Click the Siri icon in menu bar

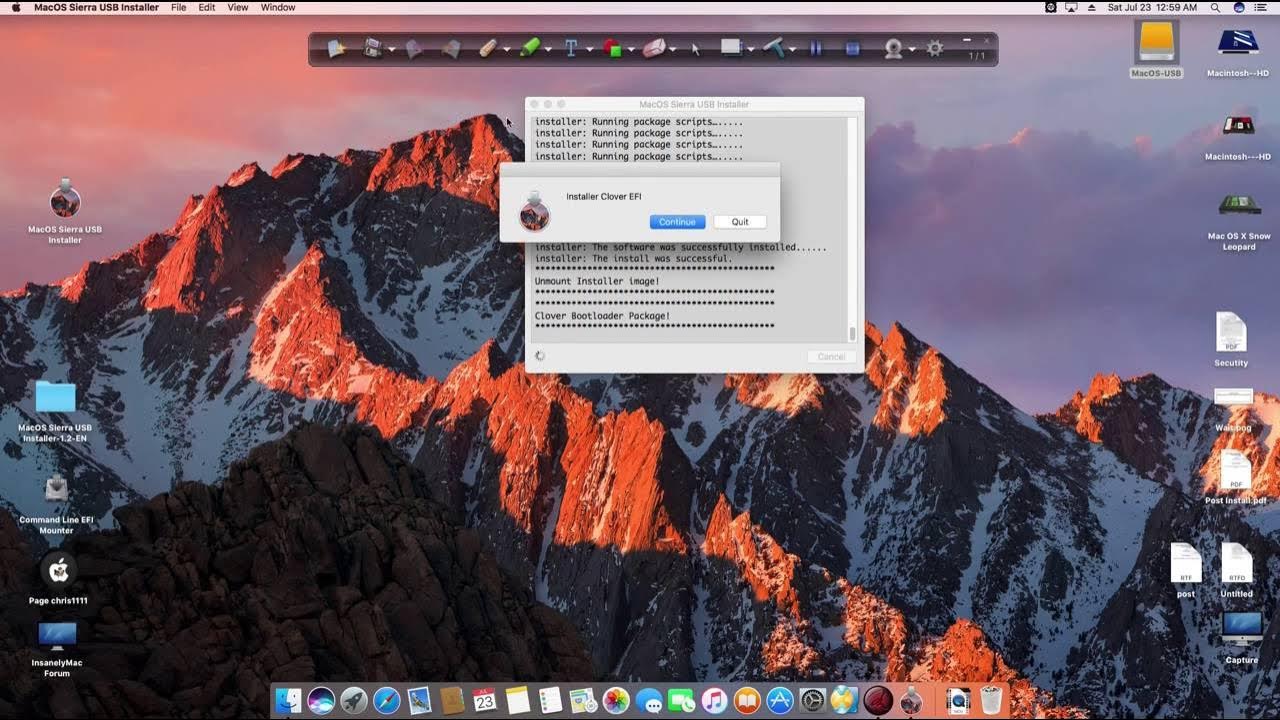1239,7
